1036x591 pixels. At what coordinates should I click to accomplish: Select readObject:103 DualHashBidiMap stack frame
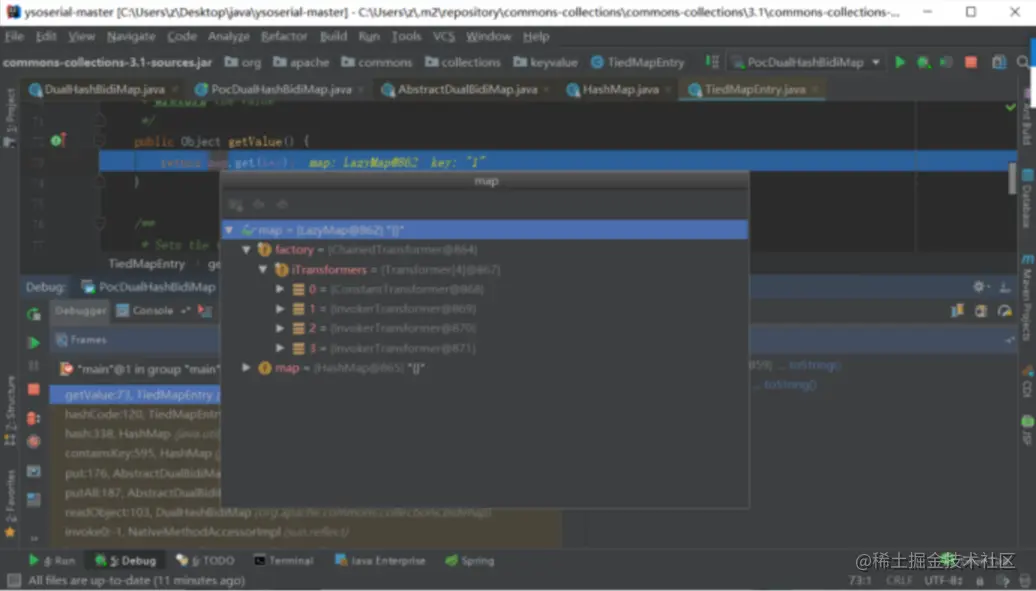(x=278, y=512)
